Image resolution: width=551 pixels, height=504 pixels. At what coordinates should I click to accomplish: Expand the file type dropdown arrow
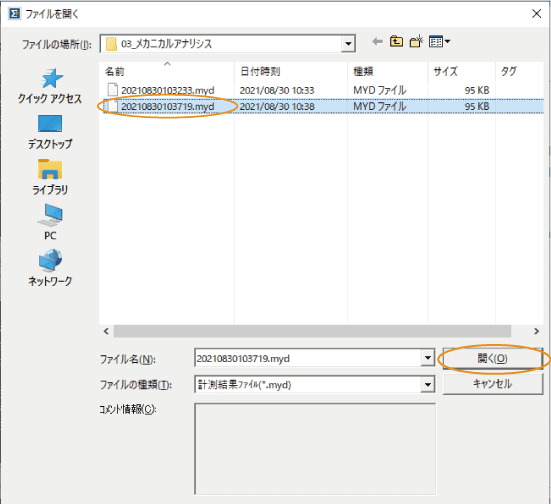tap(428, 385)
